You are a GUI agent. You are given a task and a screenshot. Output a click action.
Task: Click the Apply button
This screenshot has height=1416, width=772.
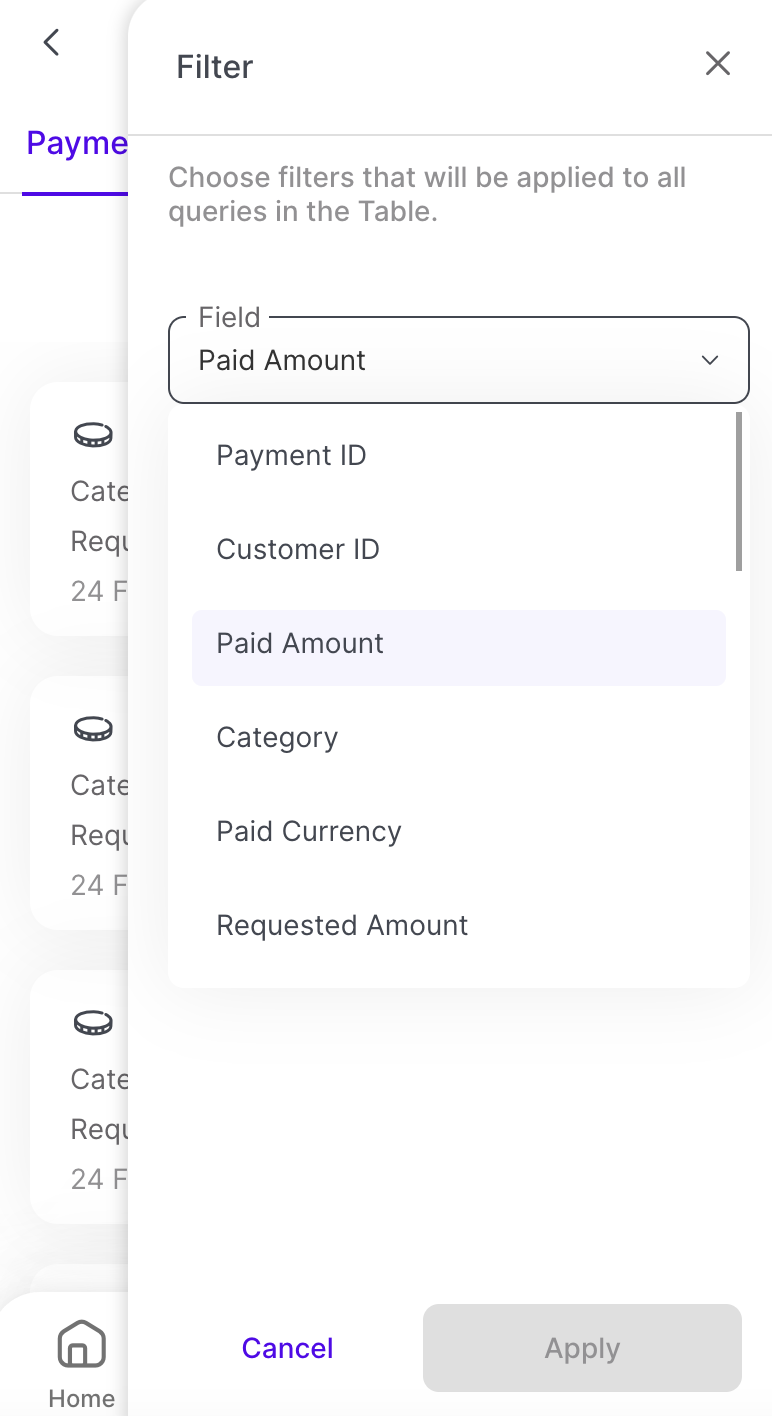point(582,1348)
